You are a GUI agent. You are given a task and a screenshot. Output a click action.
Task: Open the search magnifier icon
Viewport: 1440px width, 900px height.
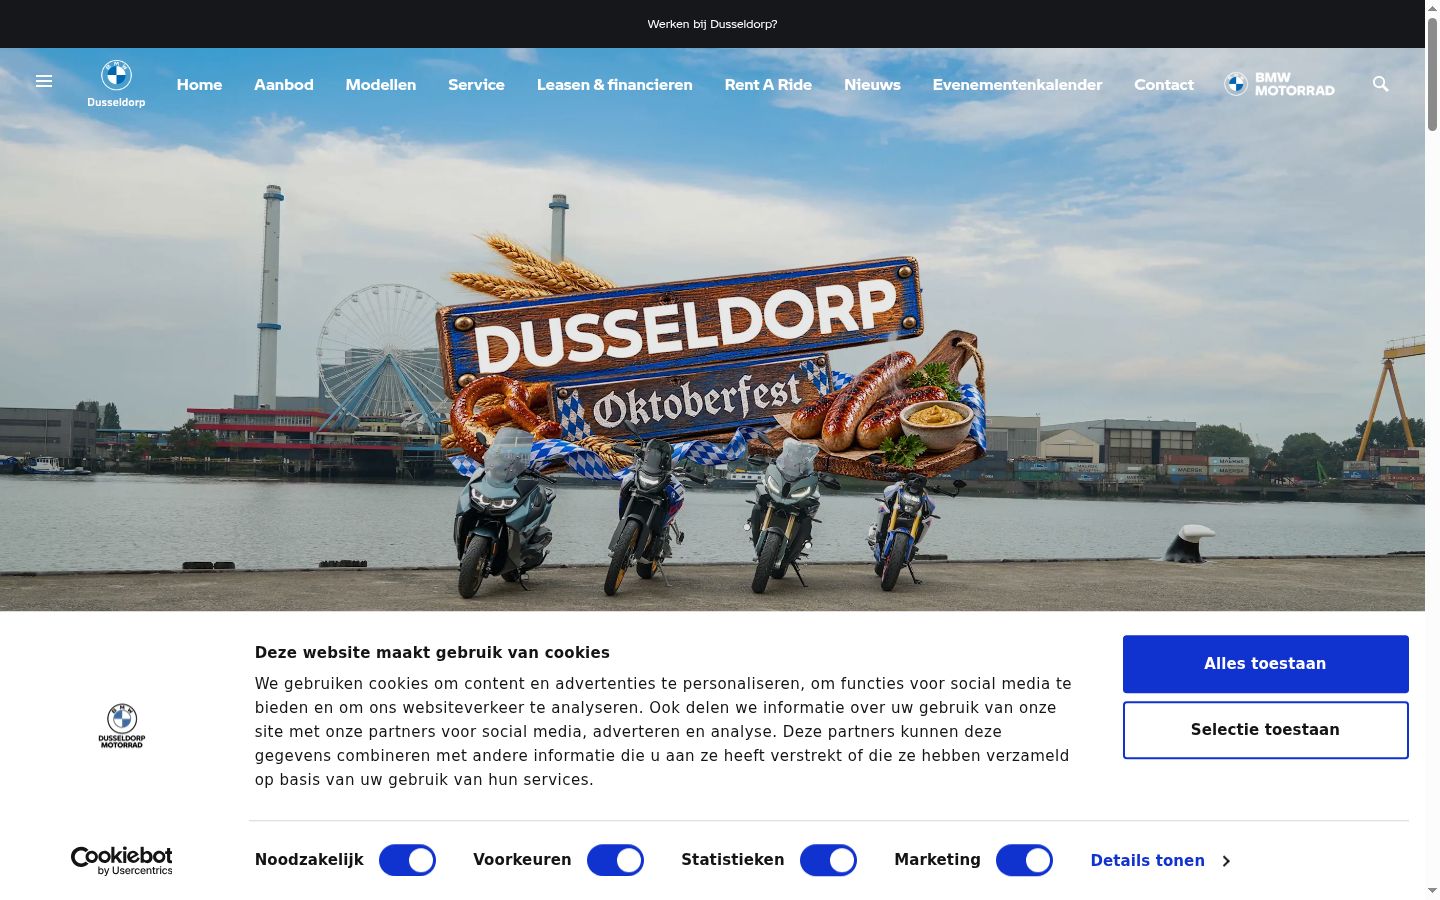tap(1381, 84)
